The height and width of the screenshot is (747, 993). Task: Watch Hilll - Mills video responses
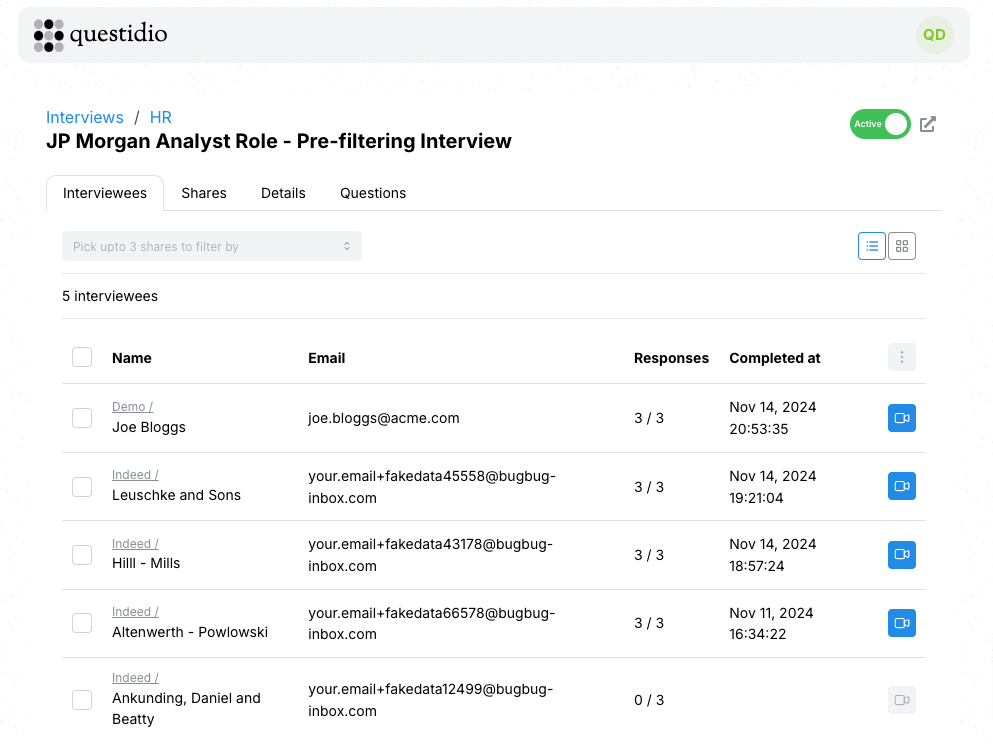902,555
